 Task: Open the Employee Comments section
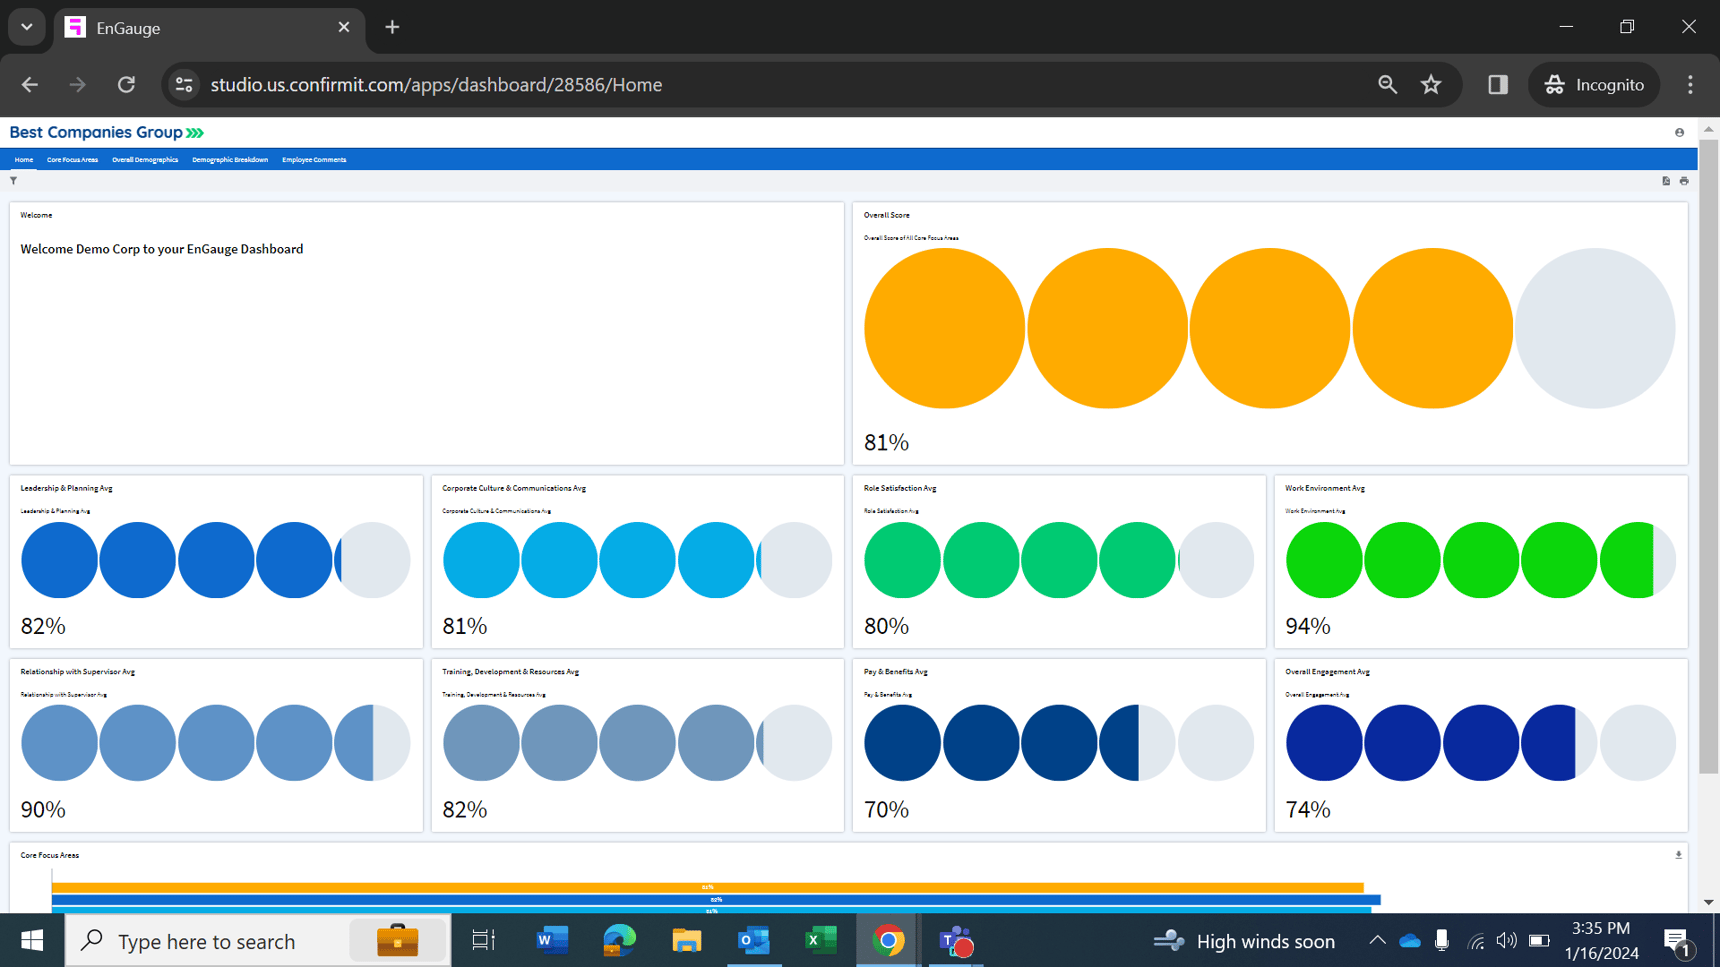pyautogui.click(x=314, y=159)
